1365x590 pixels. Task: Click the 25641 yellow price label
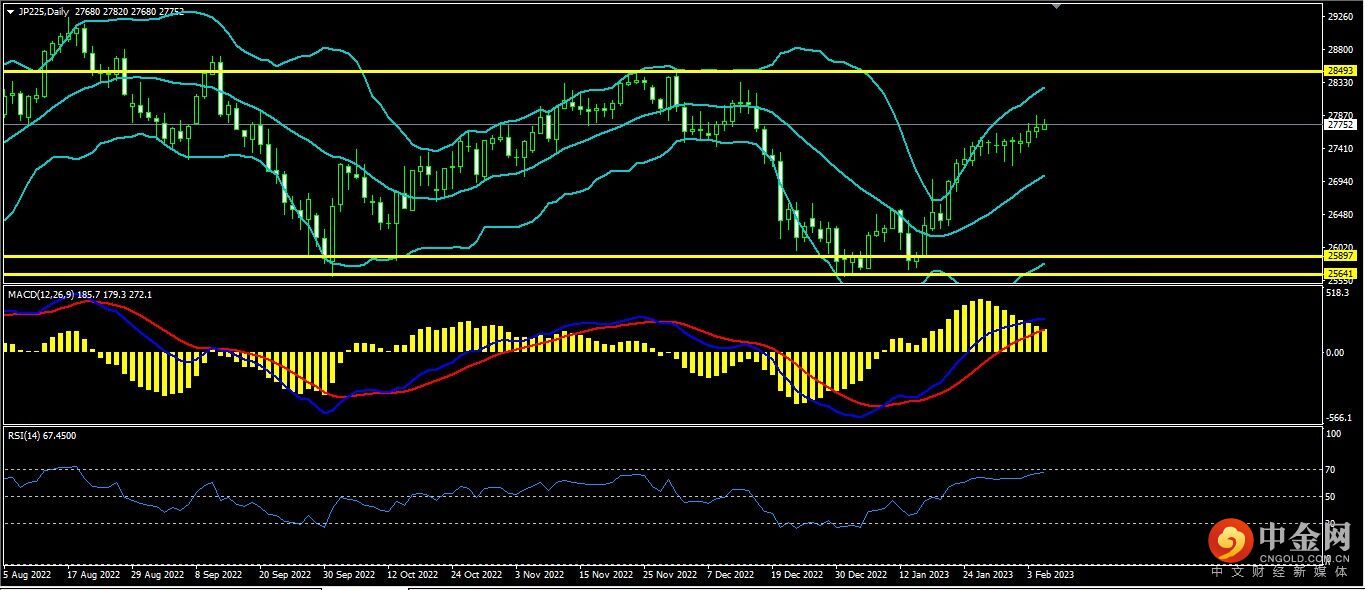(x=1339, y=273)
